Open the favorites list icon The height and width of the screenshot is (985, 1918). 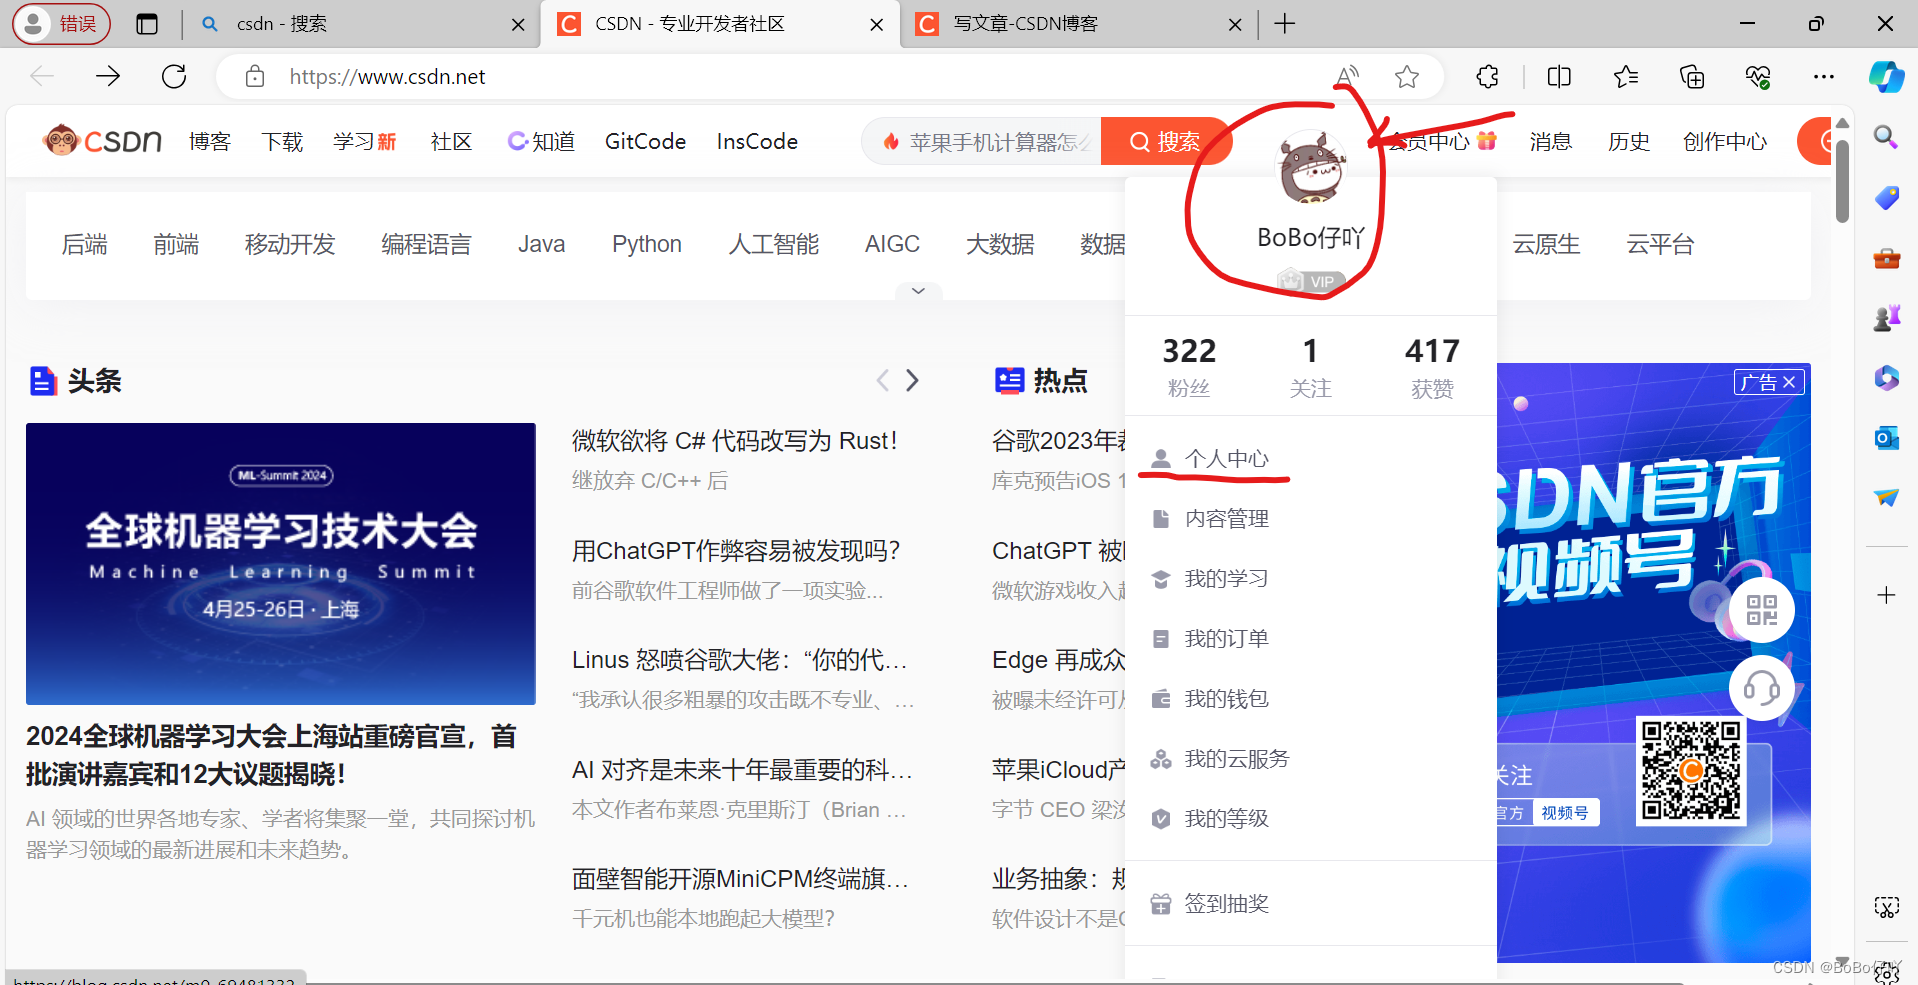pyautogui.click(x=1626, y=76)
